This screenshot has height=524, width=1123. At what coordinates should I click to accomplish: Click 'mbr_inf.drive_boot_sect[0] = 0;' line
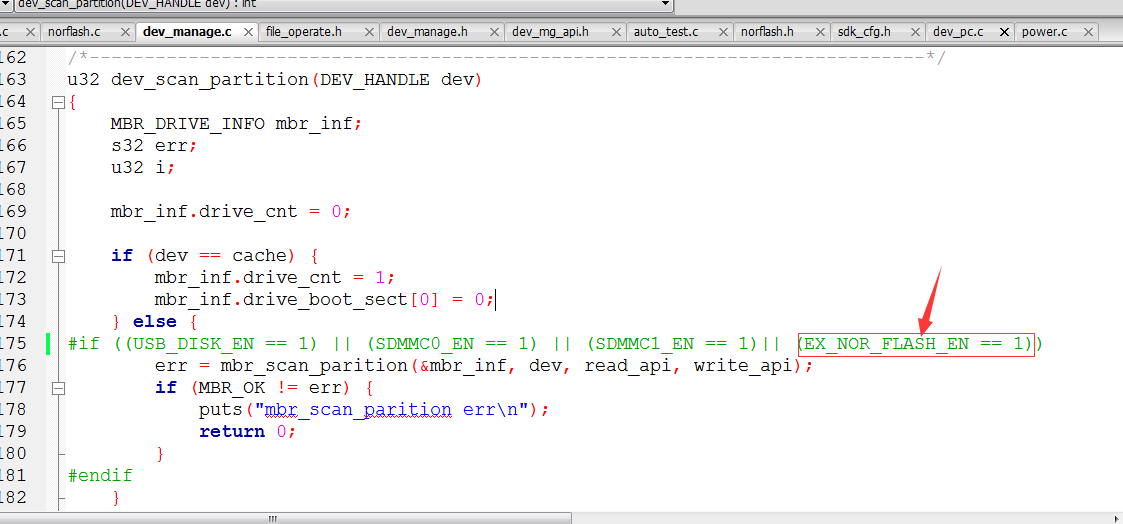[x=324, y=299]
